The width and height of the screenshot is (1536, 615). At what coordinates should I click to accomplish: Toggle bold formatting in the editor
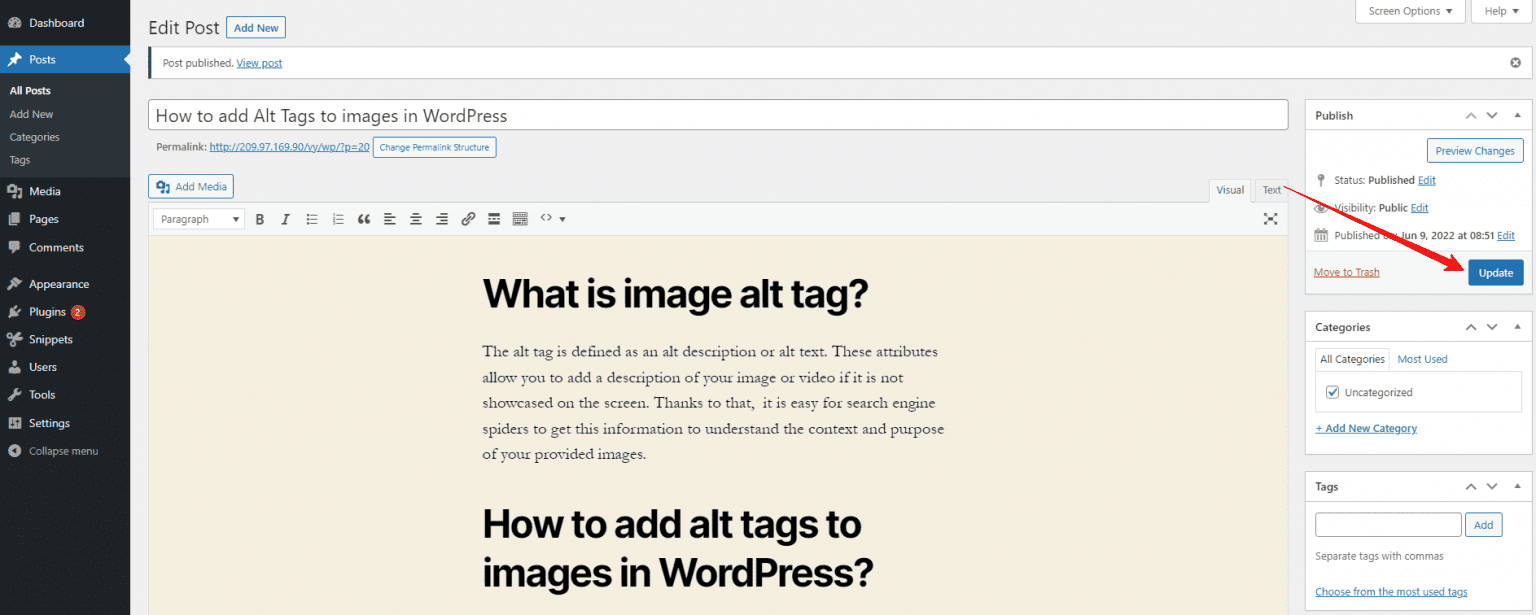[260, 218]
